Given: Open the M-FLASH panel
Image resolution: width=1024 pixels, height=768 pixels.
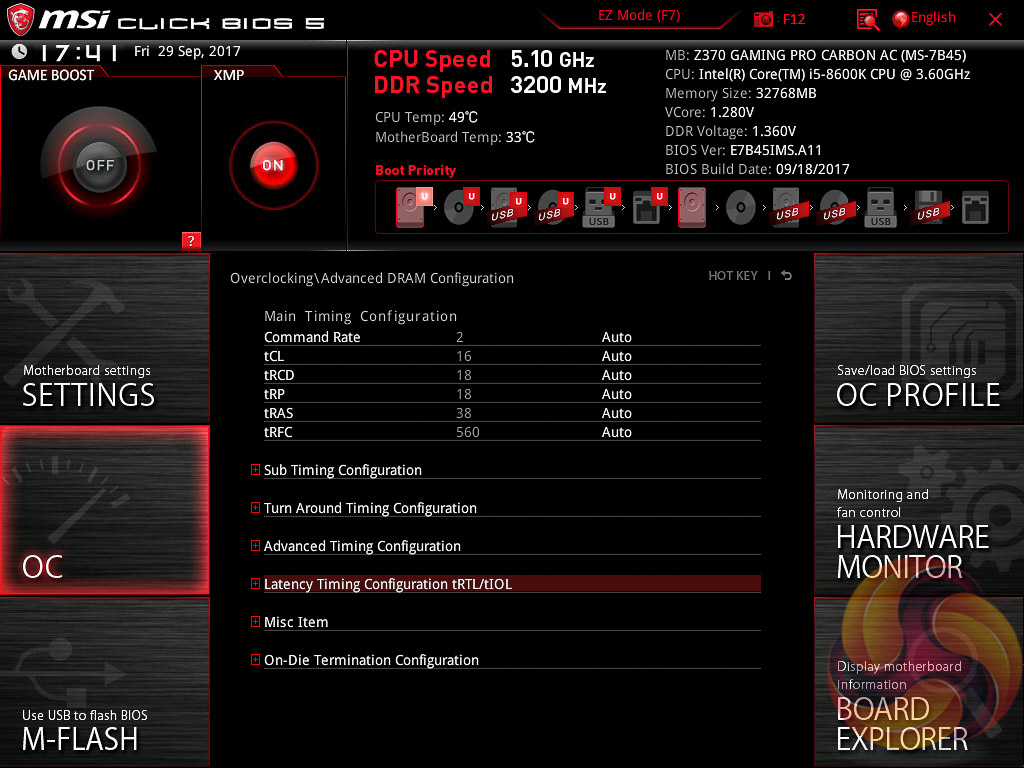Looking at the screenshot, I should pyautogui.click(x=104, y=682).
